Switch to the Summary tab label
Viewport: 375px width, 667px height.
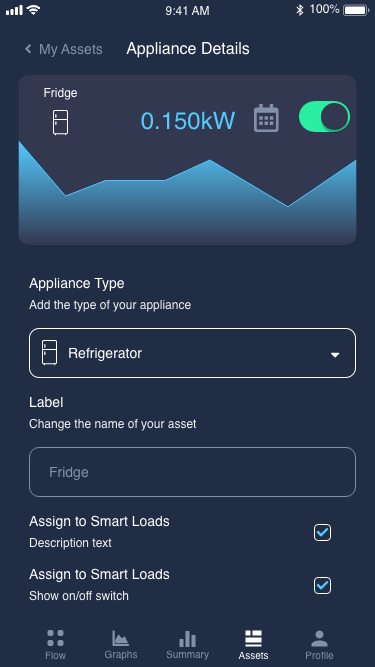tap(188, 654)
